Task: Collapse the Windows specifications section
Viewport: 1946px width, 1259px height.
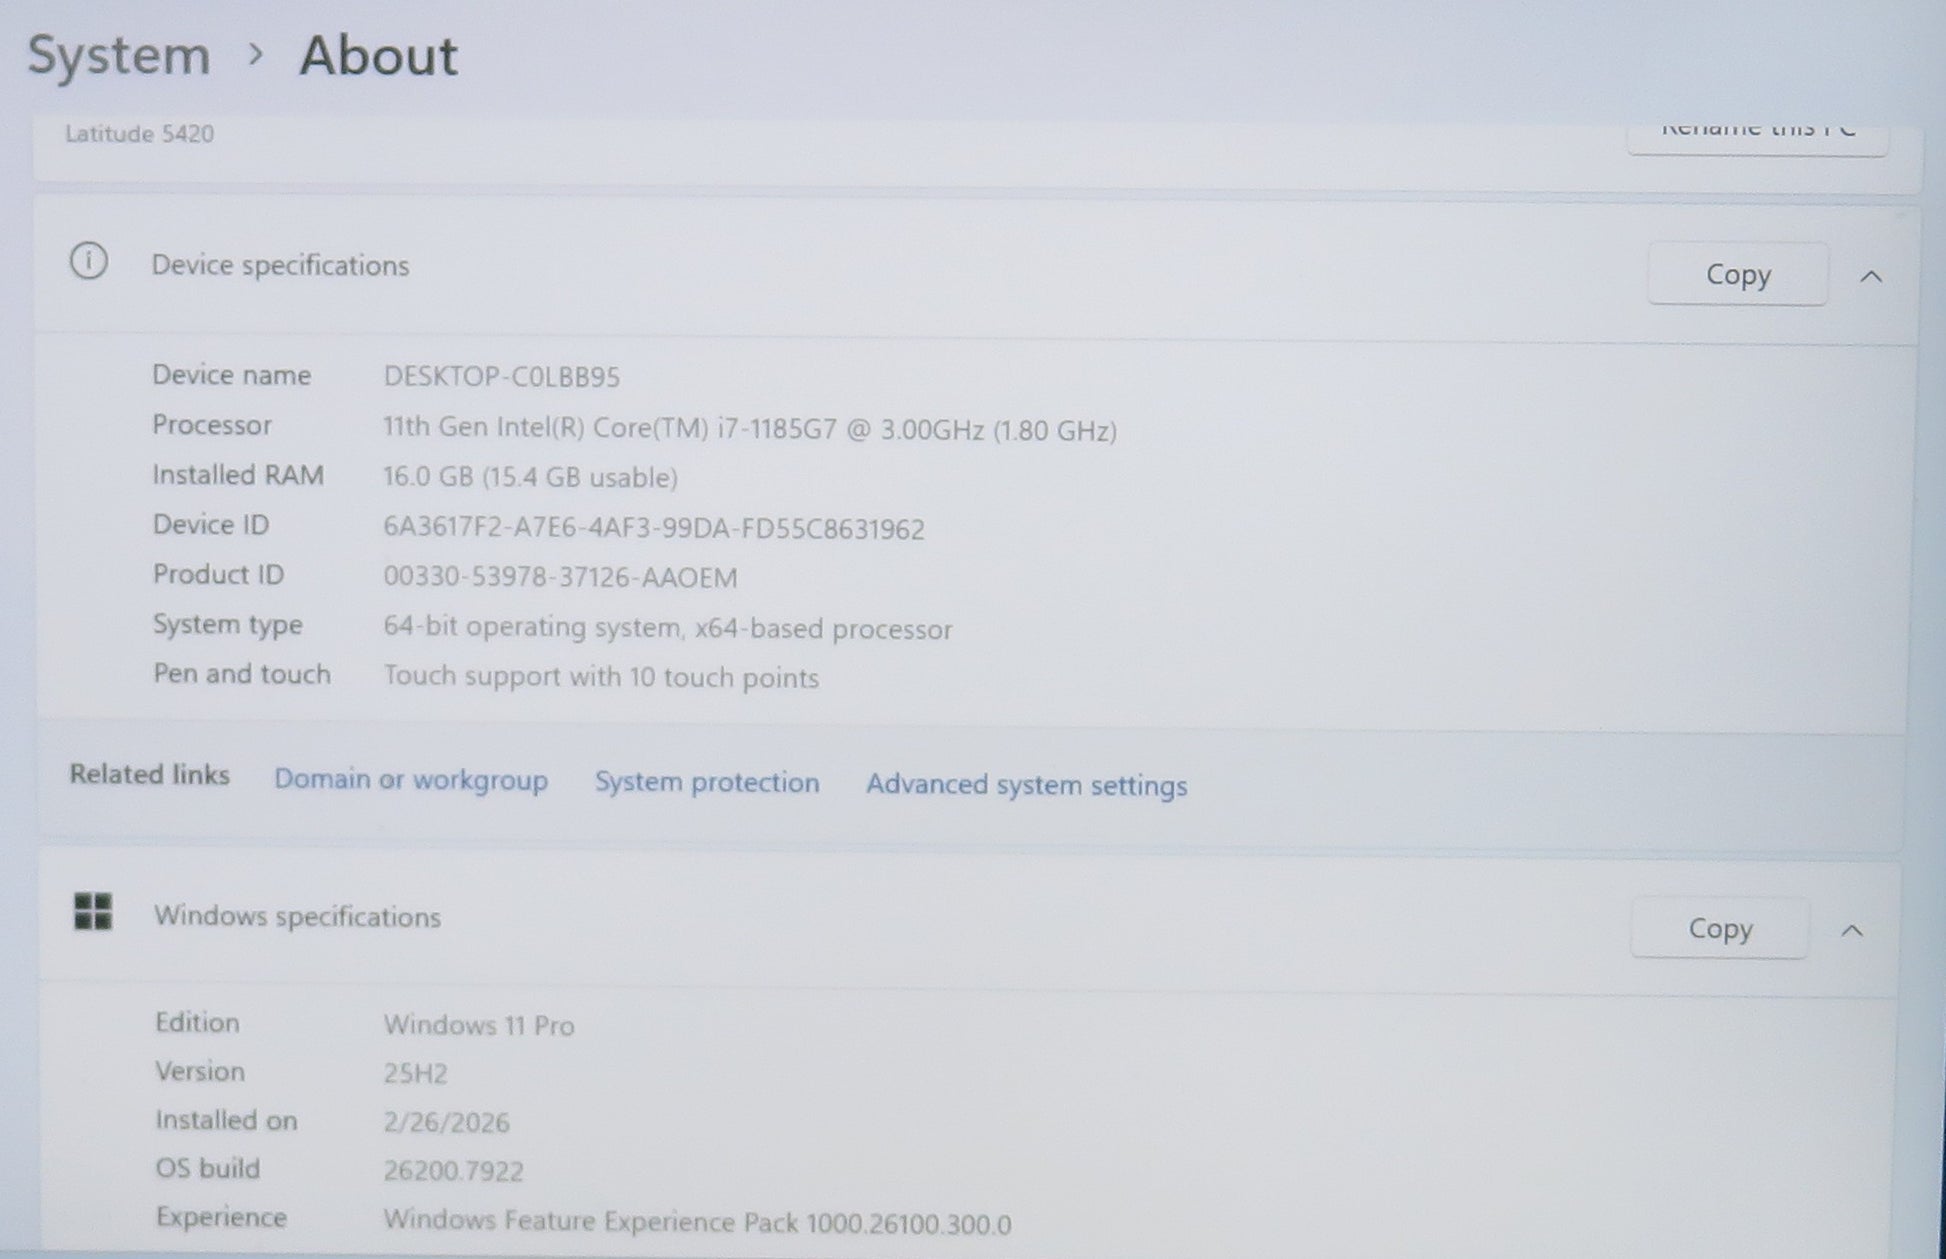Action: point(1851,931)
